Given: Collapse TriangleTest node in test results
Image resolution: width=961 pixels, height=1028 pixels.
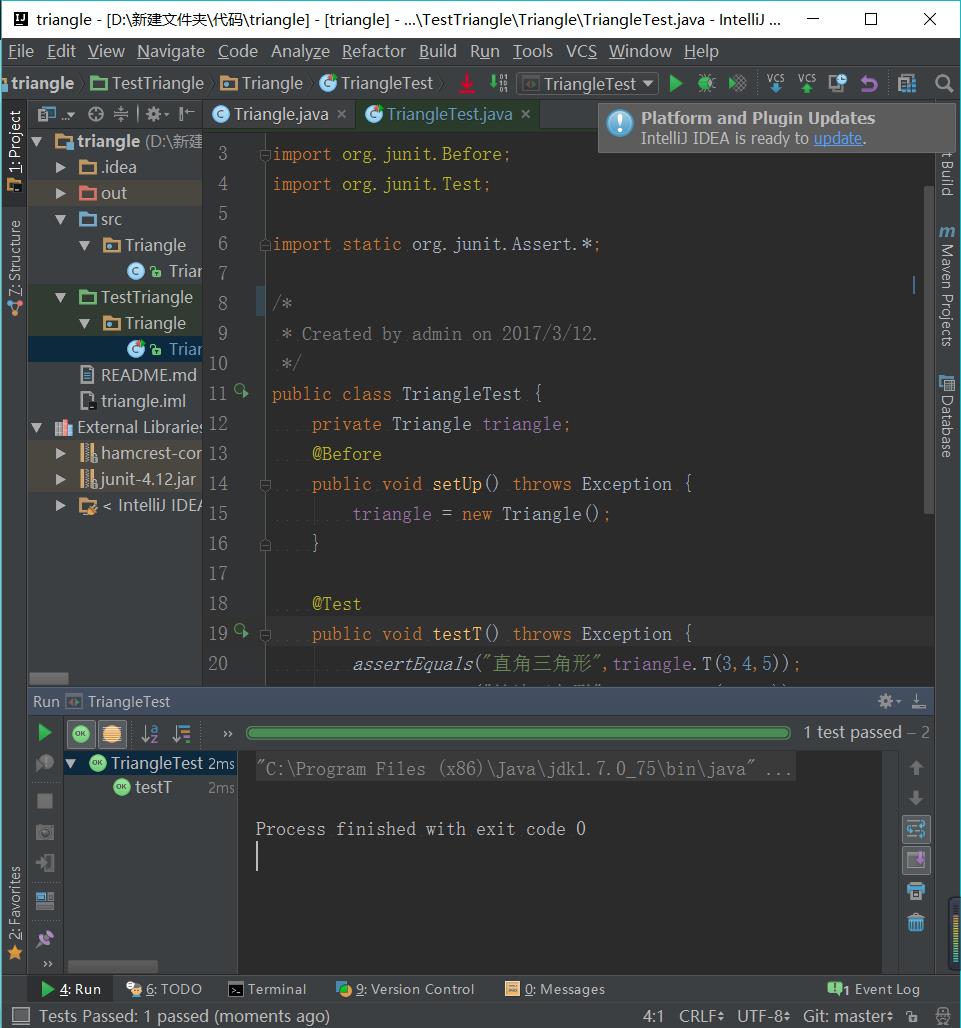Looking at the screenshot, I should (71, 763).
